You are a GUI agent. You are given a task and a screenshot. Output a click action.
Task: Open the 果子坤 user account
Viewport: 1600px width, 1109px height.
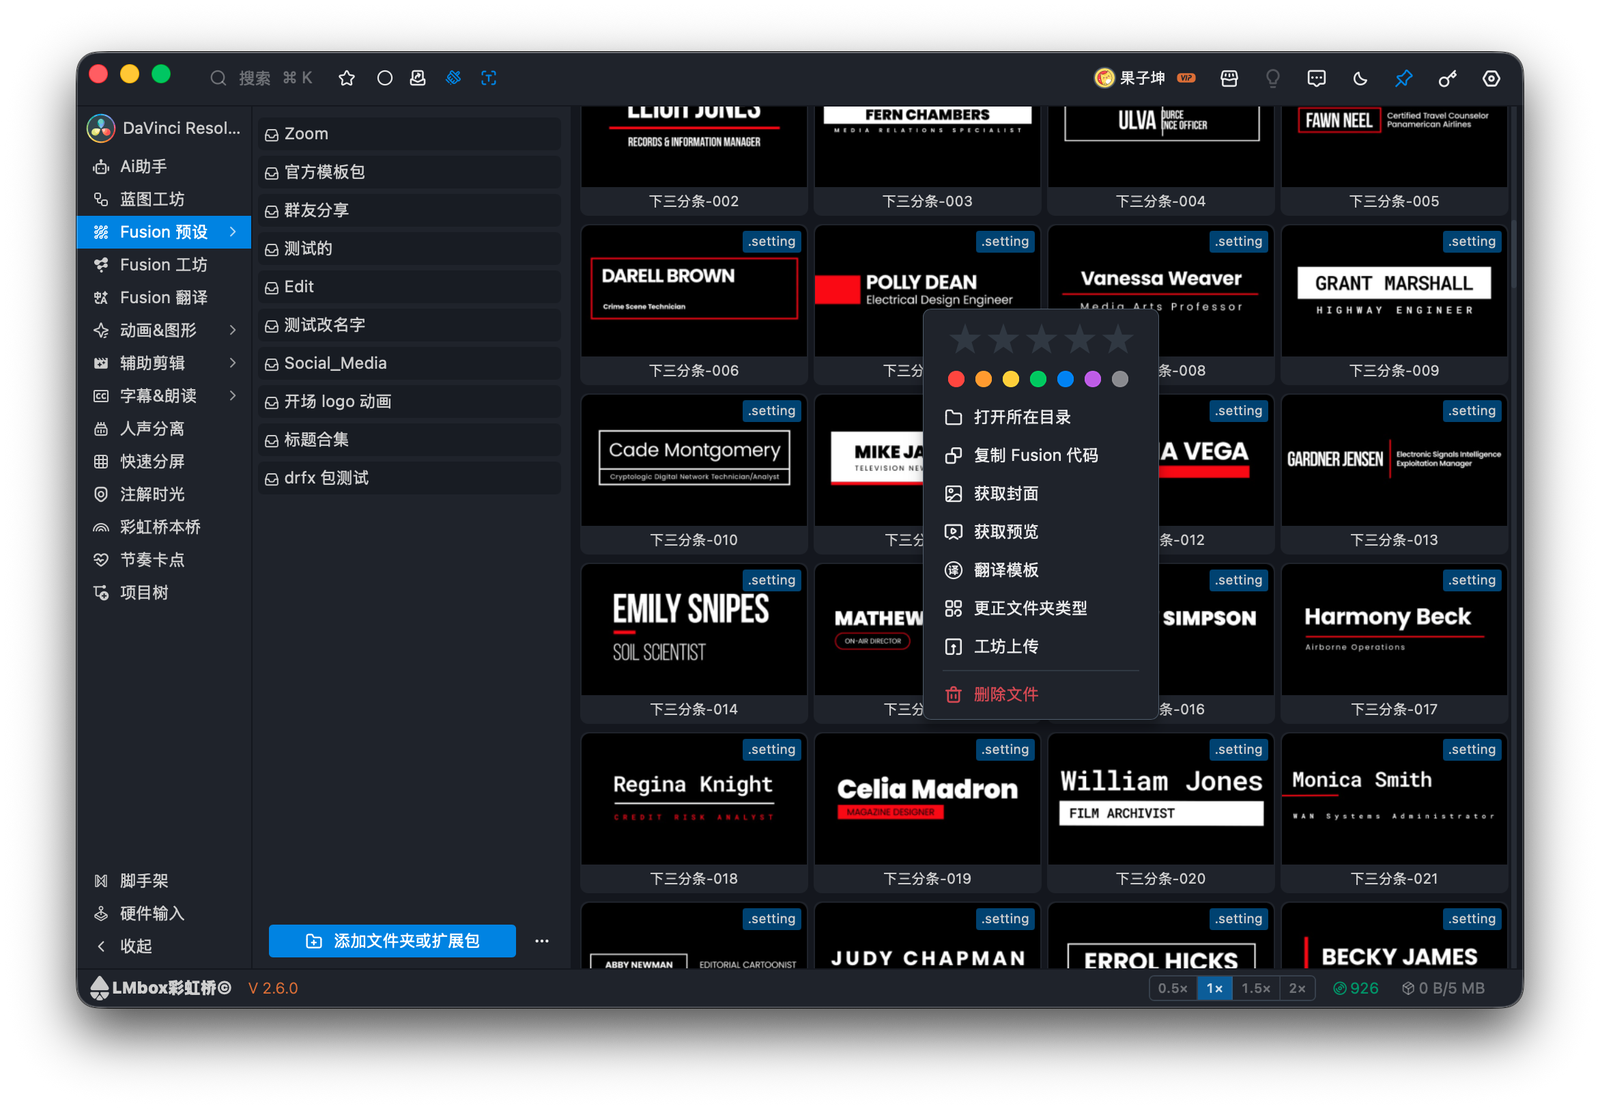[x=1145, y=78]
